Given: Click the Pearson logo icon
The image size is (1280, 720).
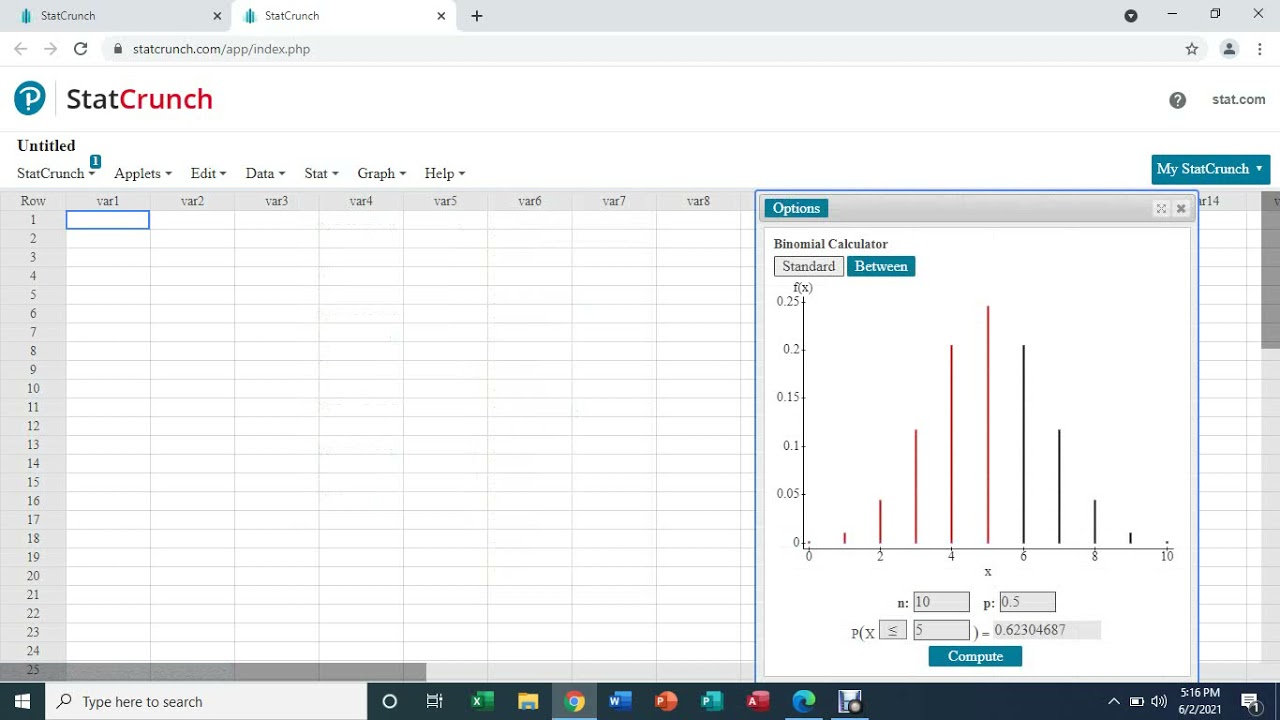Looking at the screenshot, I should 30,98.
